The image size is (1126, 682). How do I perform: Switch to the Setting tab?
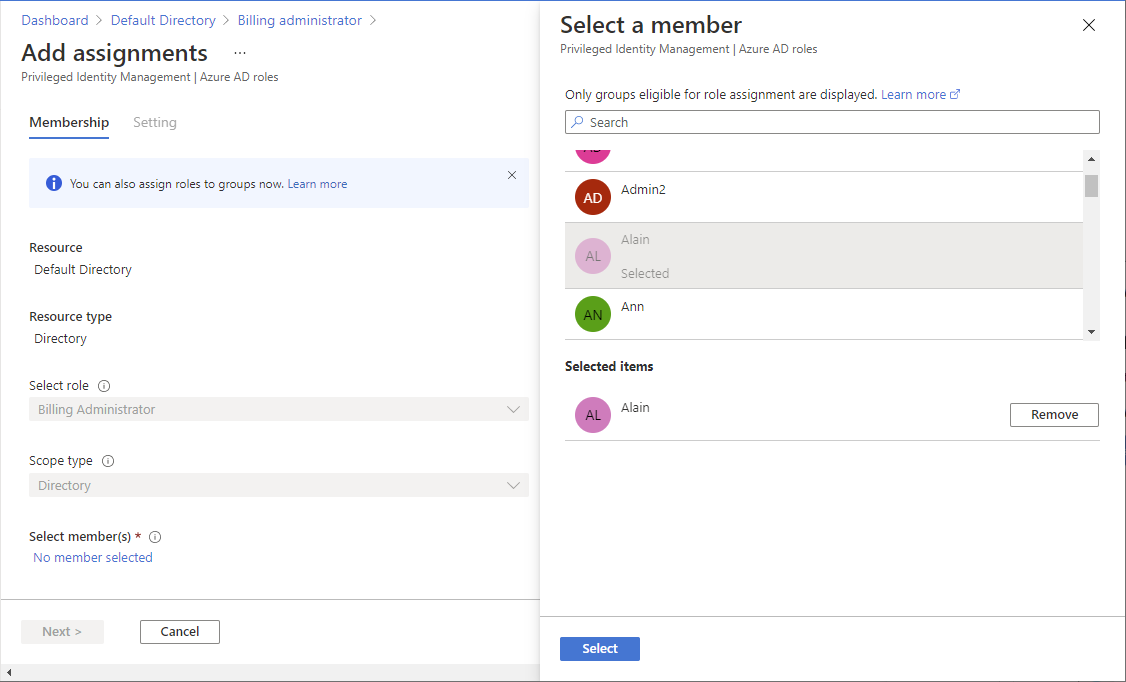(154, 123)
